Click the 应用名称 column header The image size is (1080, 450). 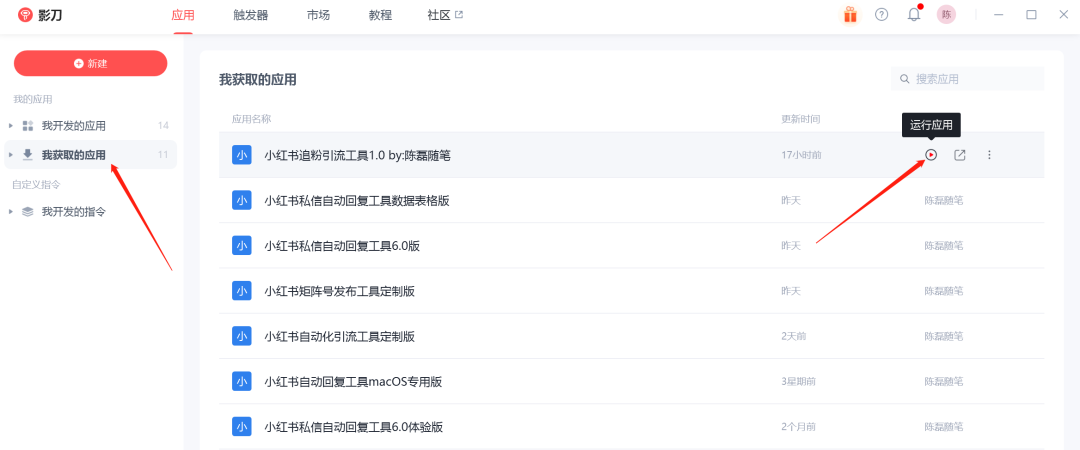[251, 119]
